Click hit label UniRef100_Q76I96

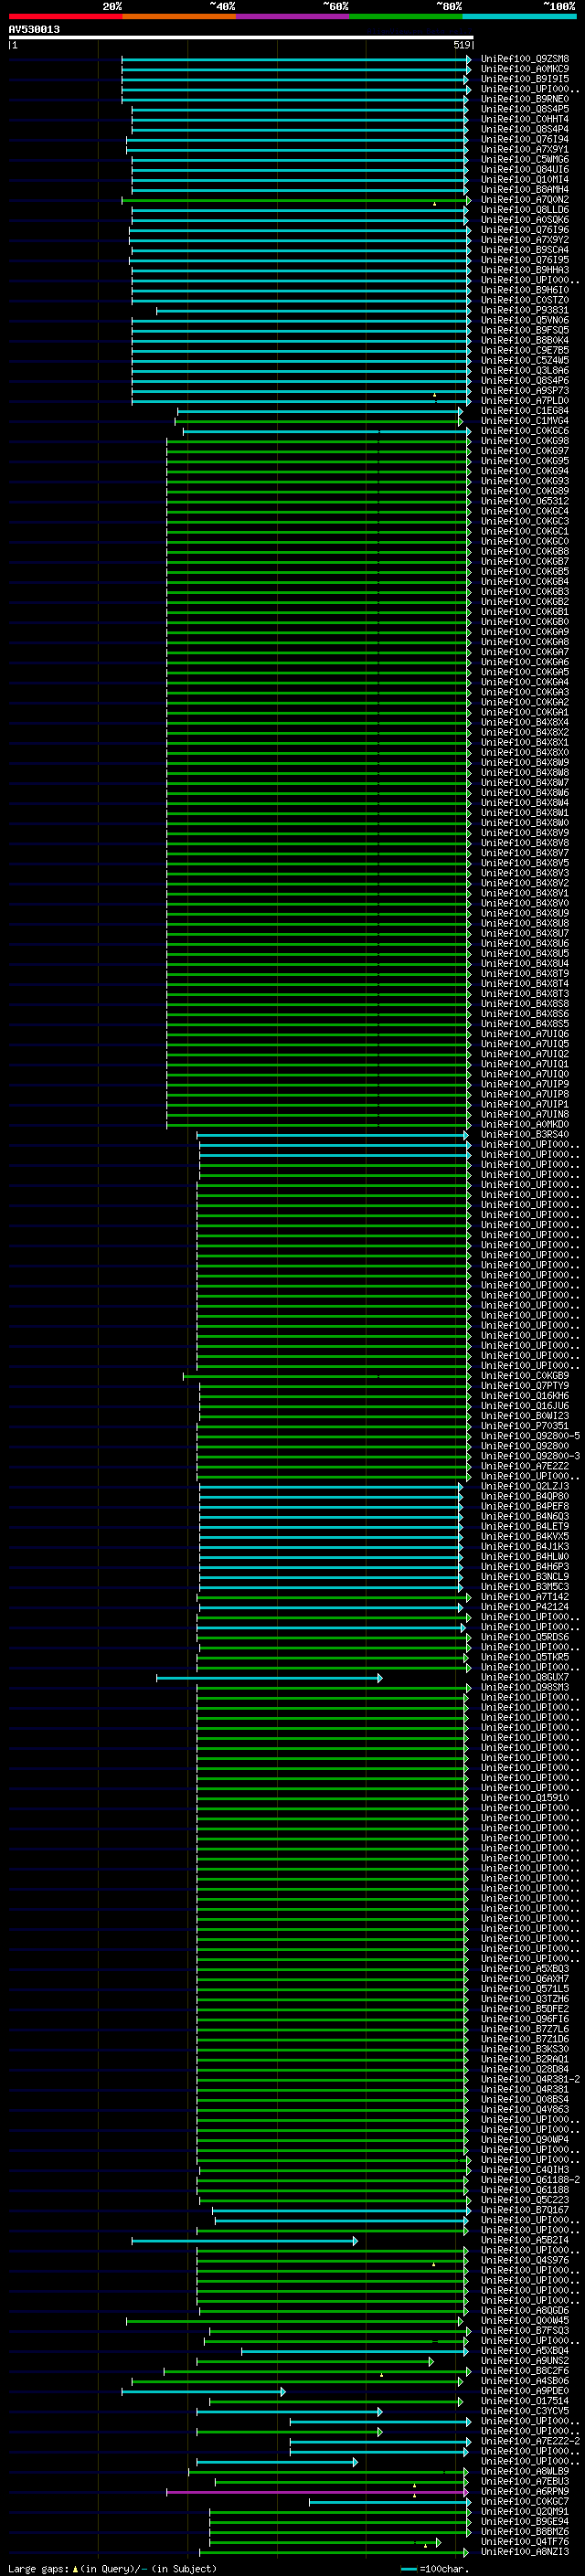(525, 230)
